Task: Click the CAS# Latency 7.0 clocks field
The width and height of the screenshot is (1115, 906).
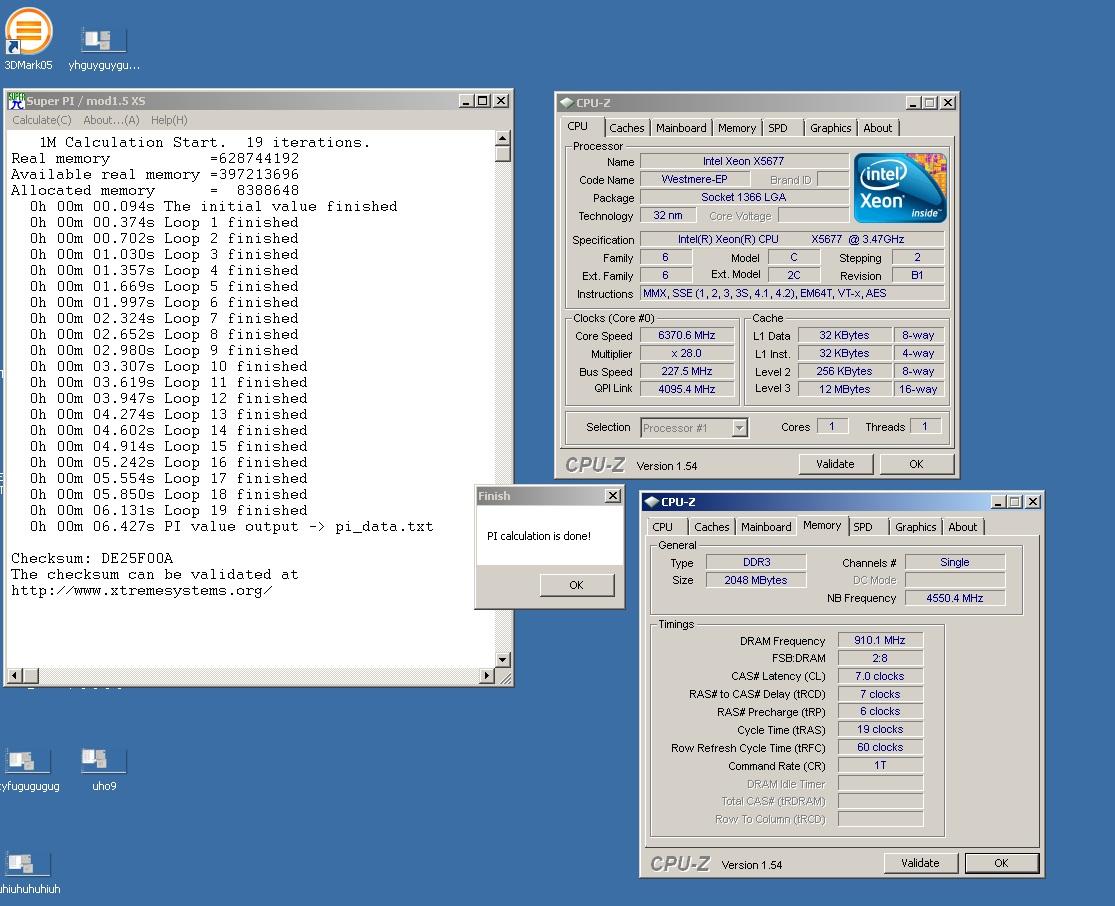Action: coord(880,676)
